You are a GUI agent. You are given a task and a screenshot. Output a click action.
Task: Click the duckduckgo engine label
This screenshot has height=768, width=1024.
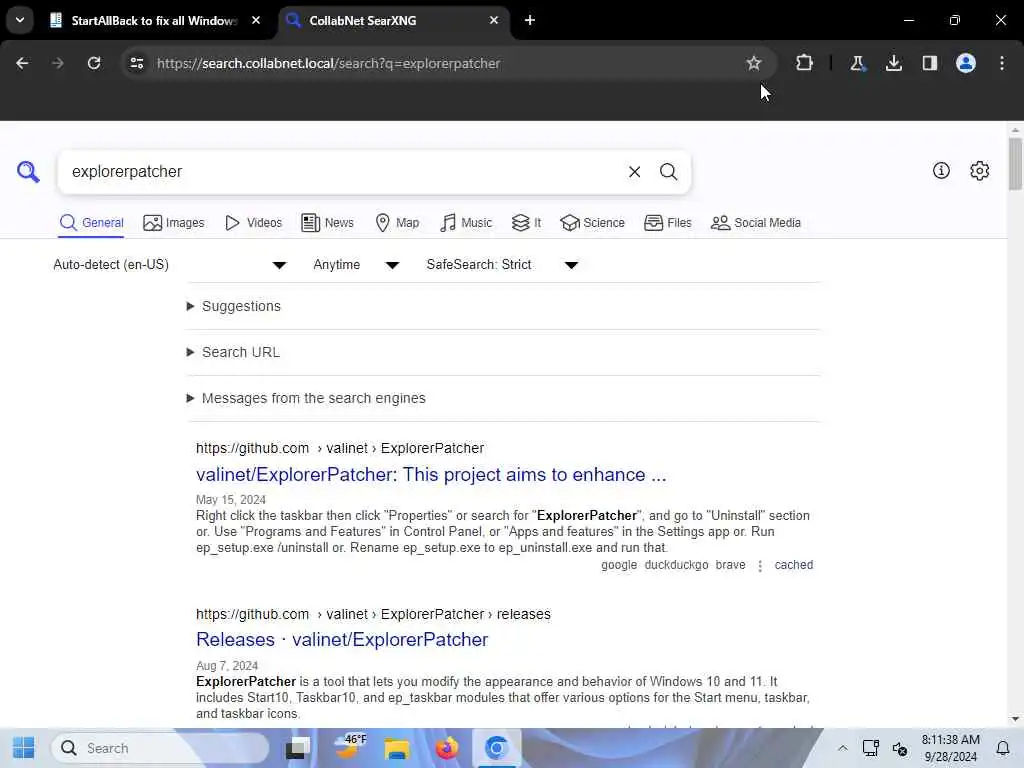coord(676,565)
